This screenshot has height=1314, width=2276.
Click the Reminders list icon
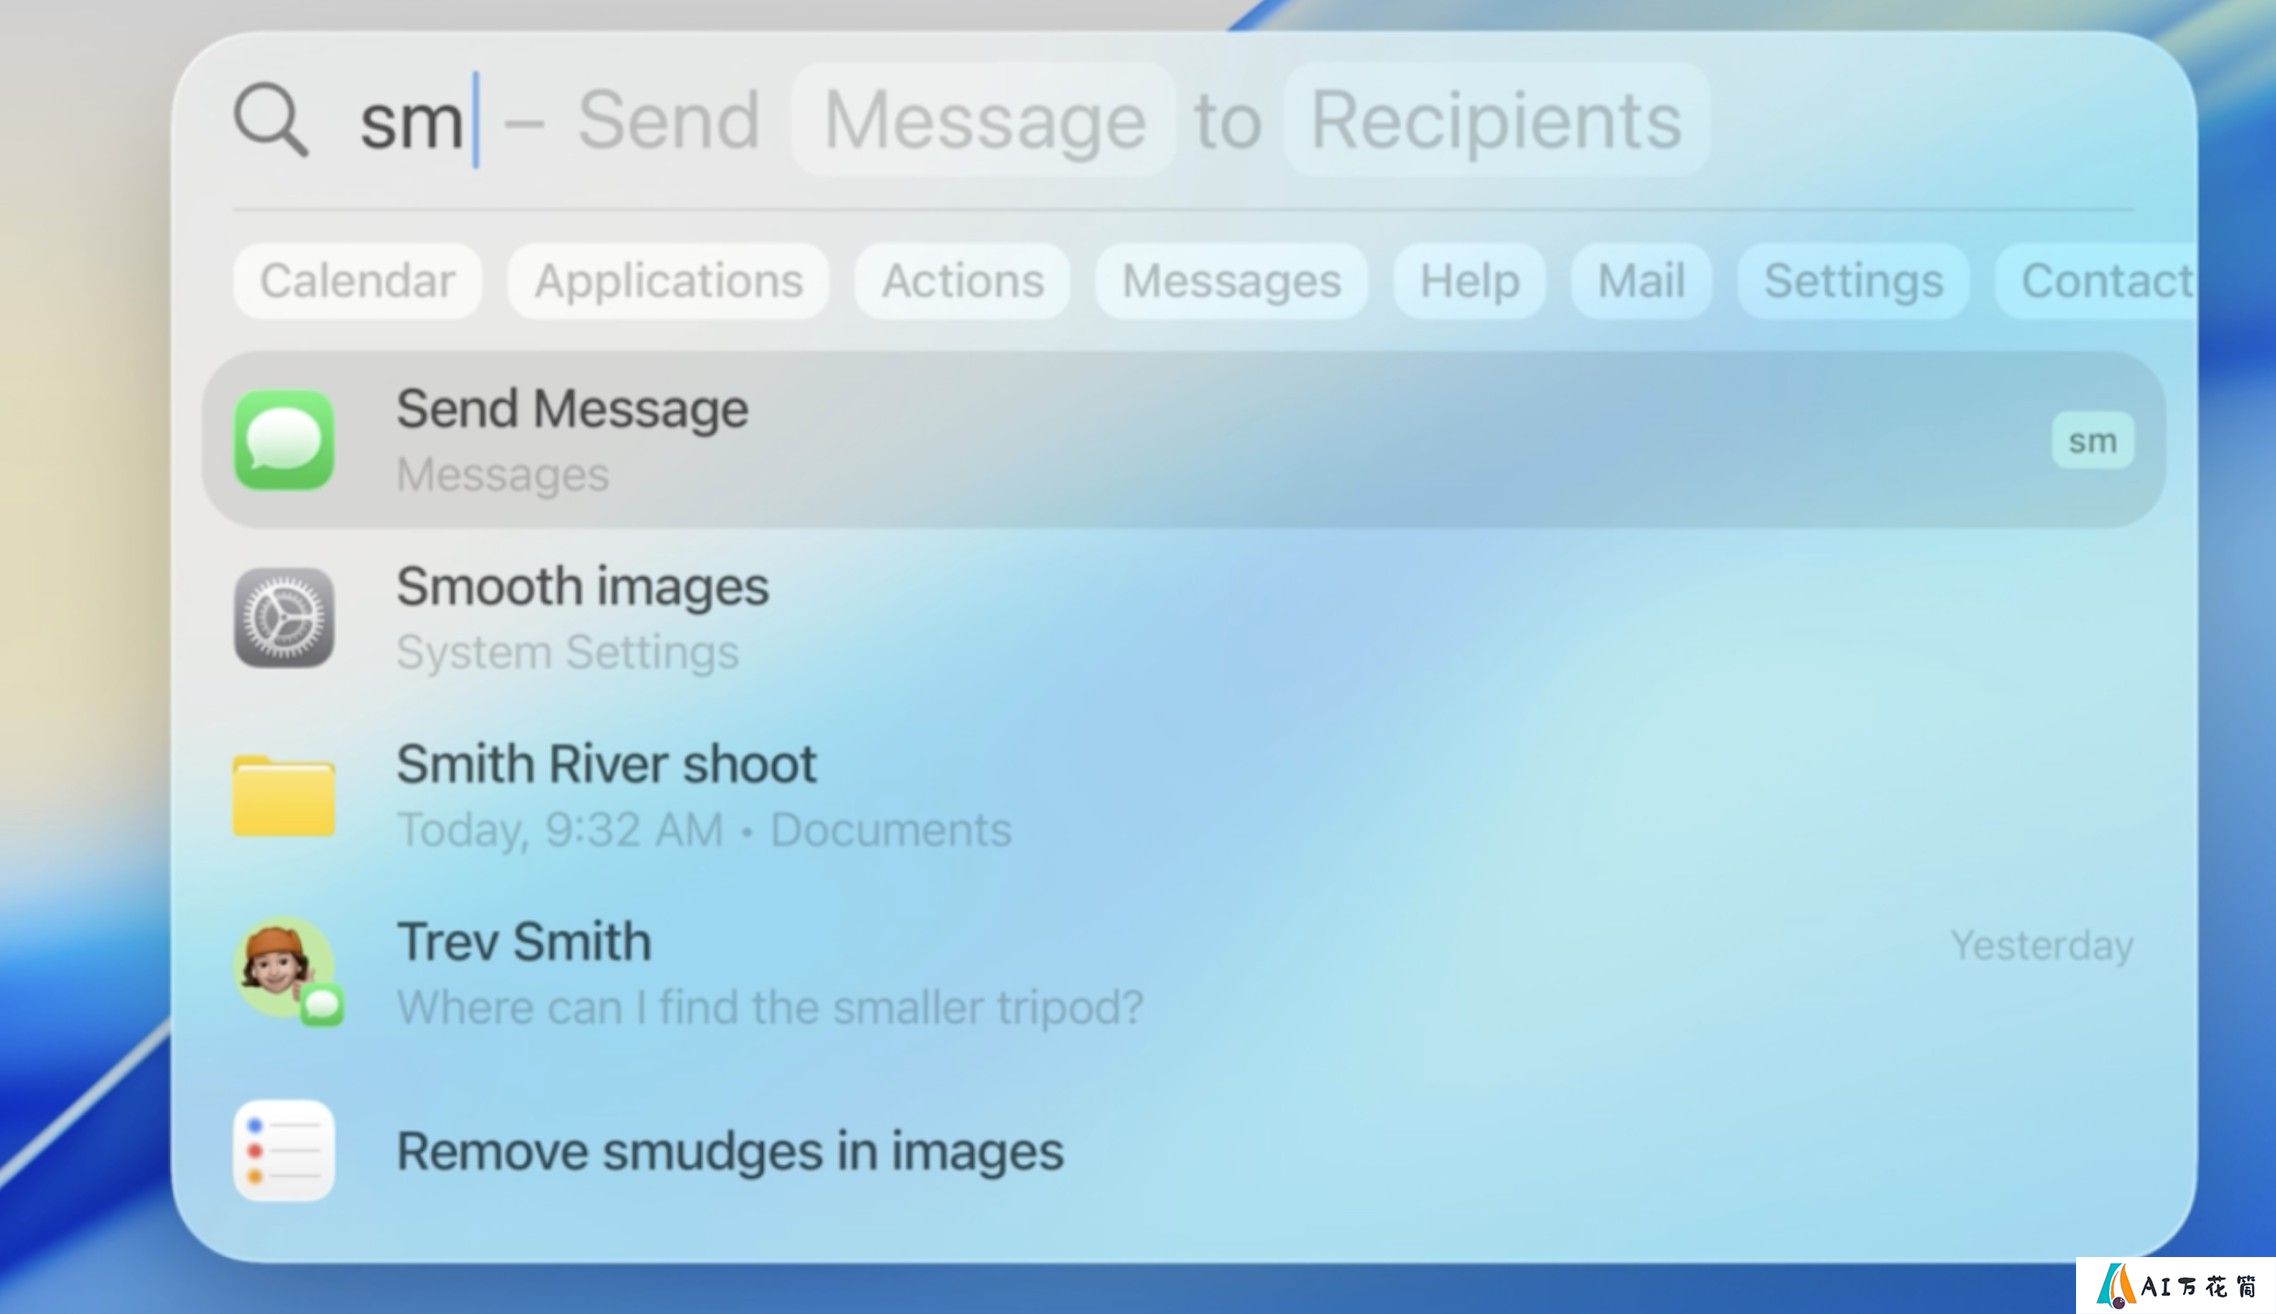point(284,1151)
